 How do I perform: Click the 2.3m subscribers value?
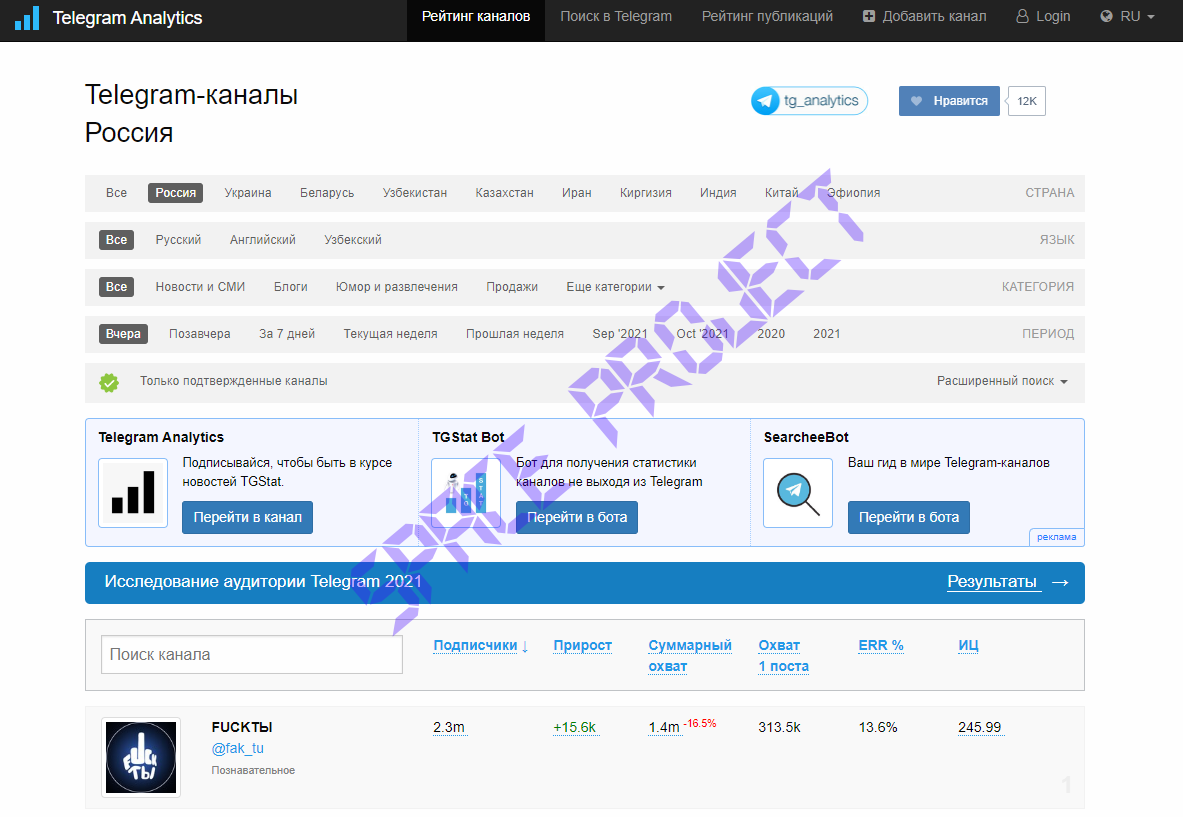(x=449, y=728)
